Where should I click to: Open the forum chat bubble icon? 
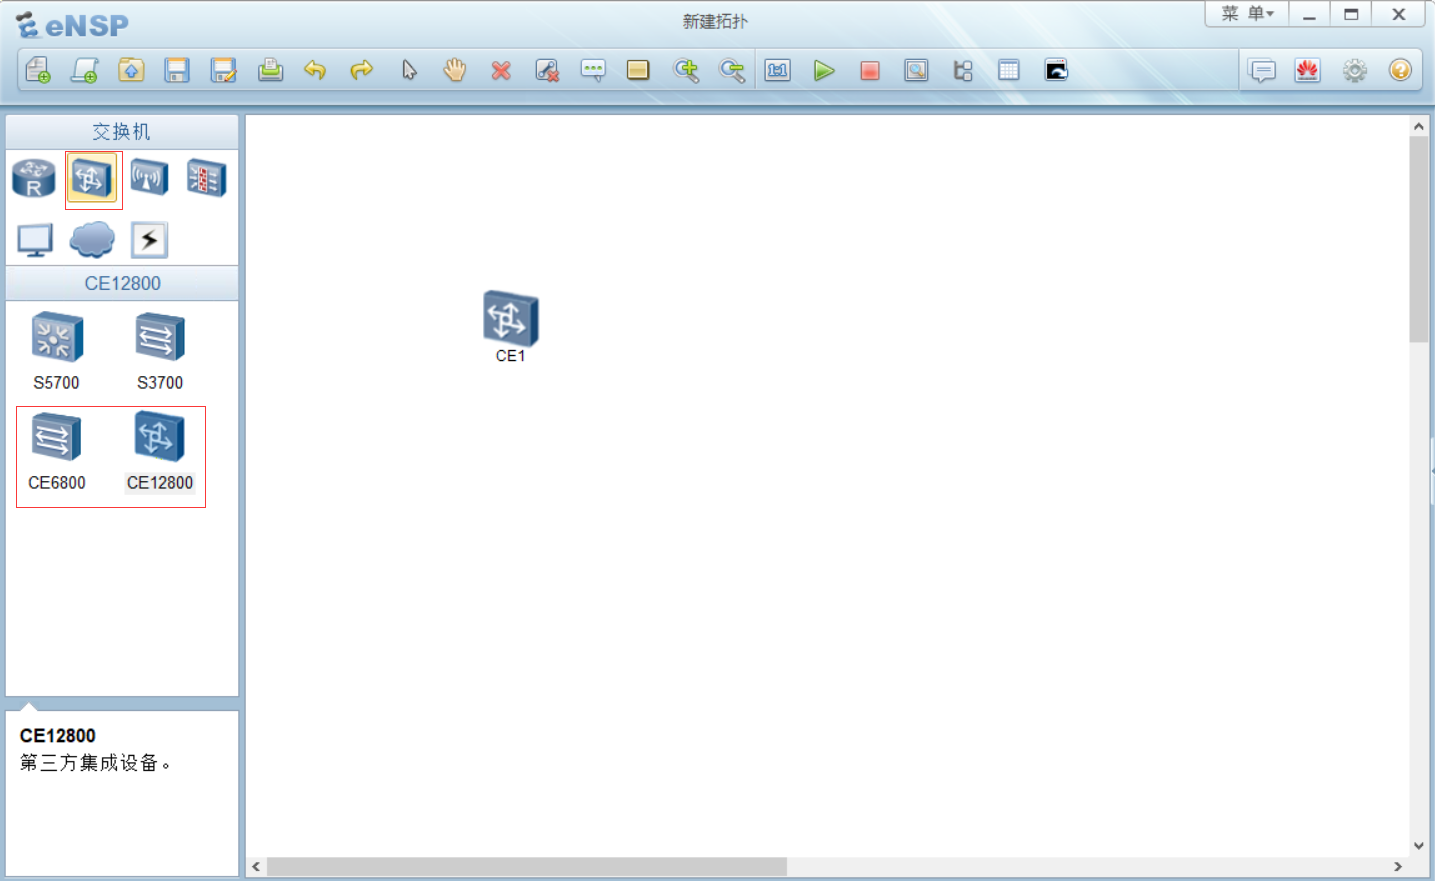click(x=1263, y=70)
